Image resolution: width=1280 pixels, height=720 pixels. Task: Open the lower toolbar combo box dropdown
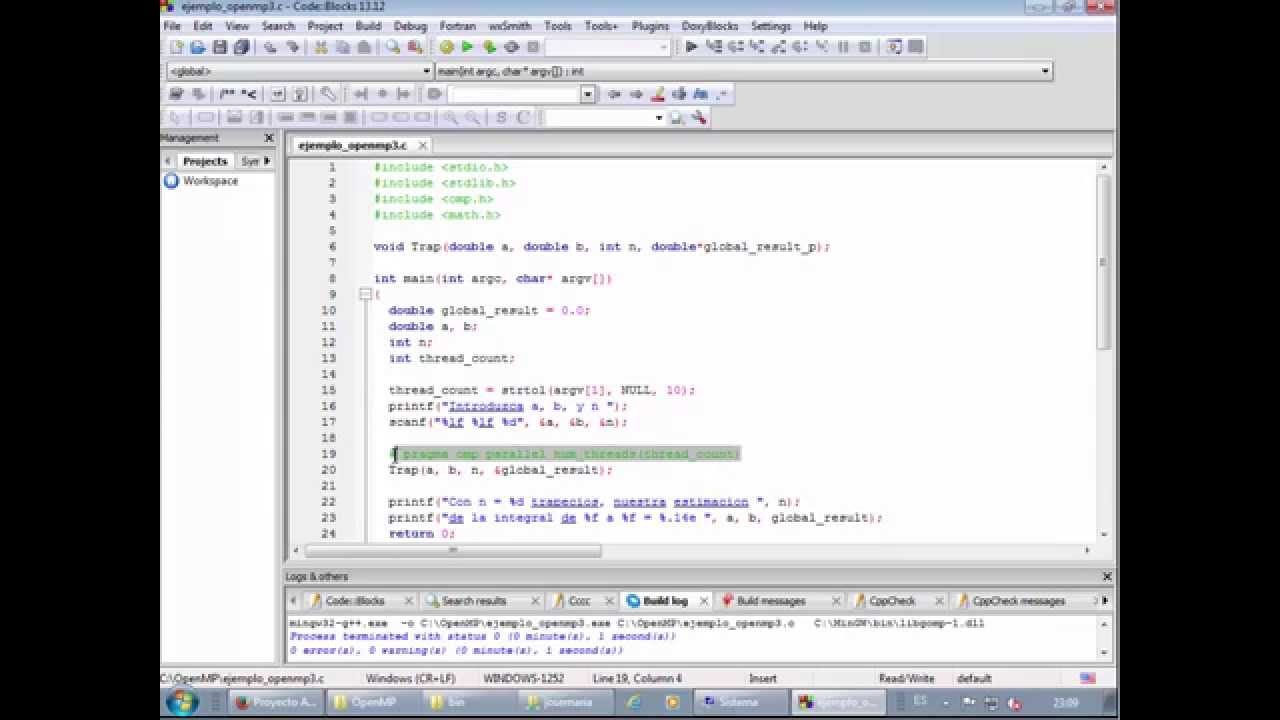pos(658,118)
